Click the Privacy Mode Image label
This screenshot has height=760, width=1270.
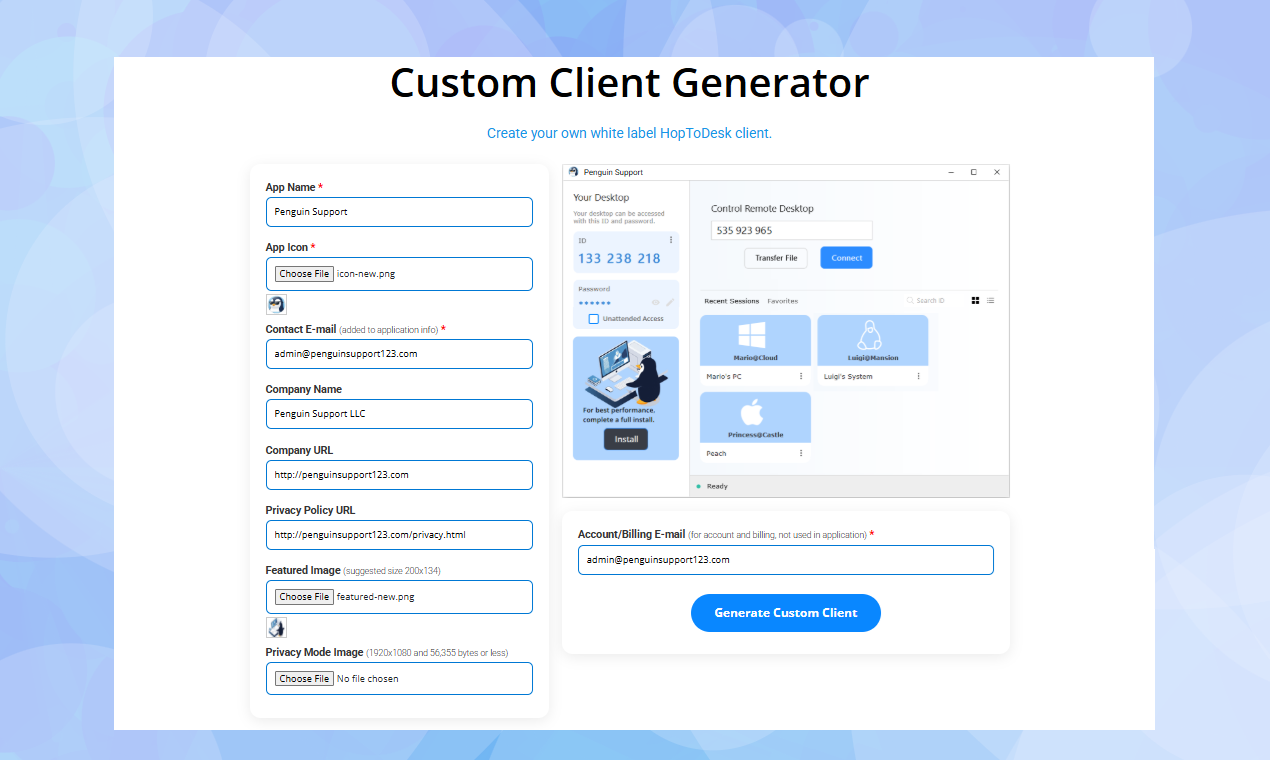(314, 652)
